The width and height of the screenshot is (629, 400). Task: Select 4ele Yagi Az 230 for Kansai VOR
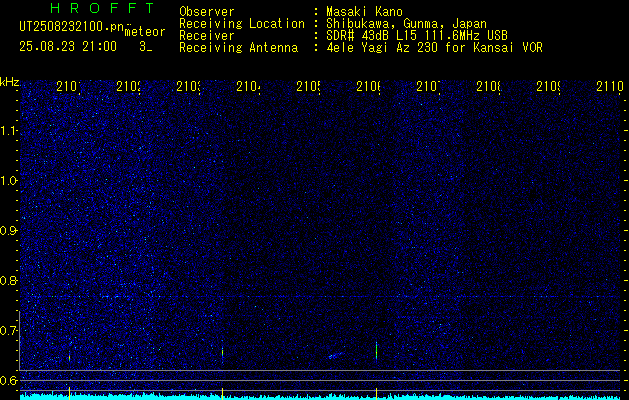pyautogui.click(x=434, y=48)
